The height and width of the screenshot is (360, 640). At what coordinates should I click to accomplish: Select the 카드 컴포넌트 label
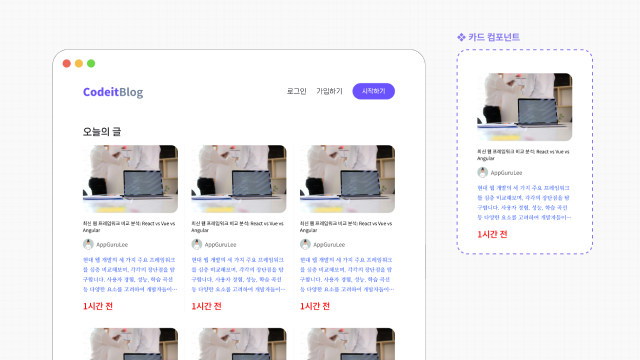coord(494,37)
